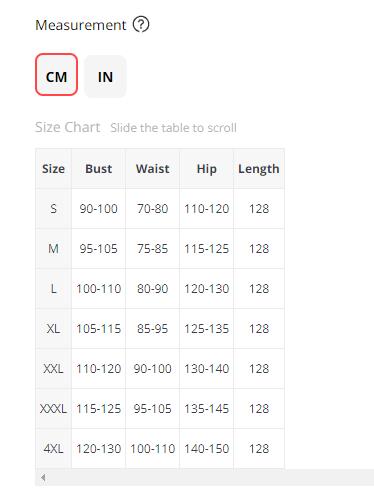Select the S size row label
Viewport: 374px width, 503px height.
click(x=53, y=209)
